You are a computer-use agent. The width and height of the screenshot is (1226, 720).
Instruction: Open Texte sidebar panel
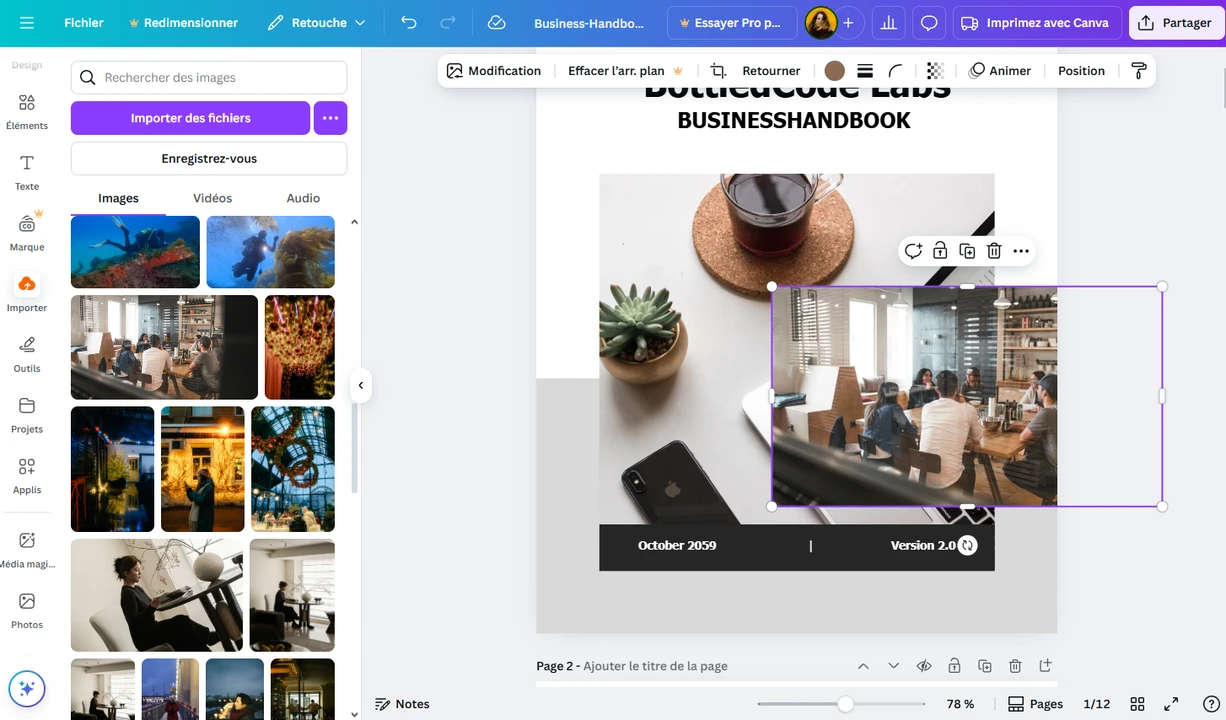click(x=27, y=172)
